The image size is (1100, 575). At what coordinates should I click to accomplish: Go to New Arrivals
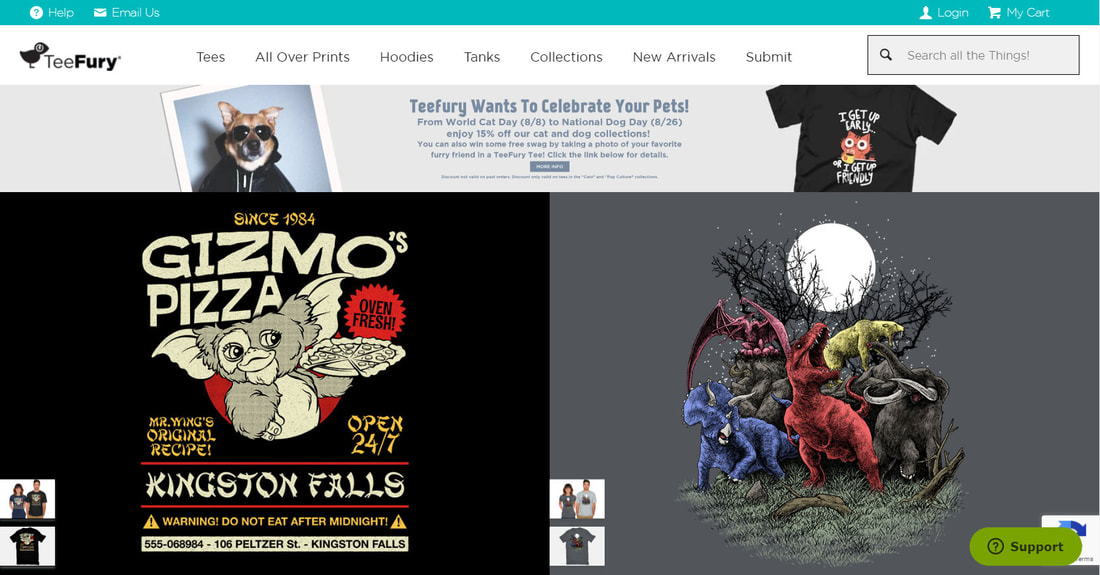pos(673,57)
